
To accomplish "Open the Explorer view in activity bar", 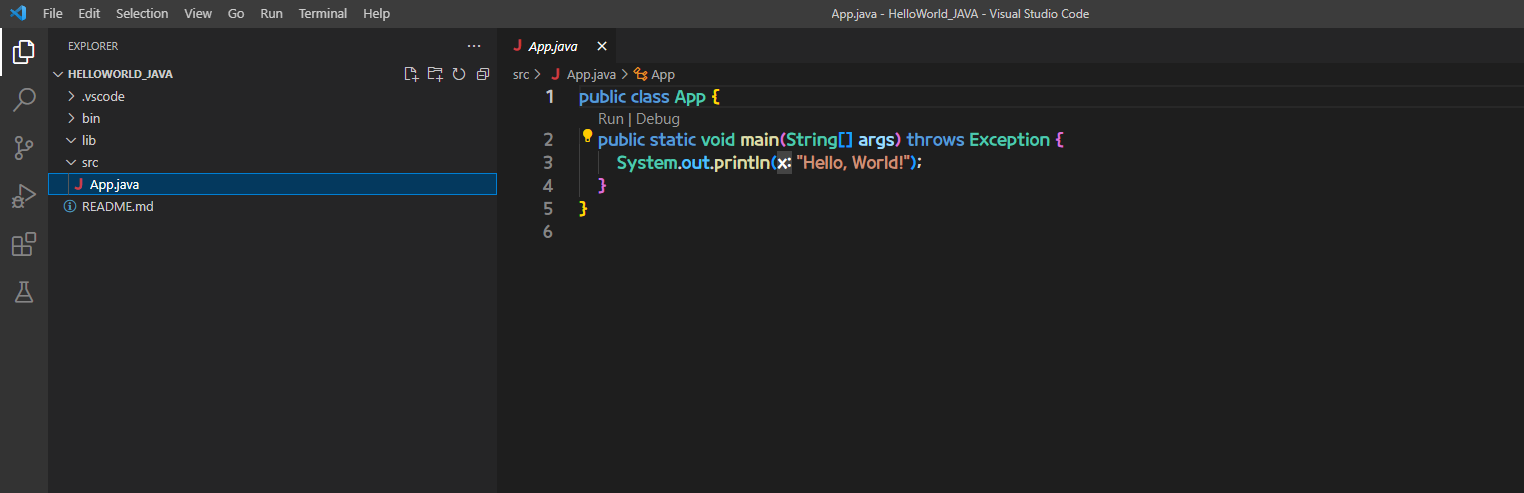I will [24, 51].
